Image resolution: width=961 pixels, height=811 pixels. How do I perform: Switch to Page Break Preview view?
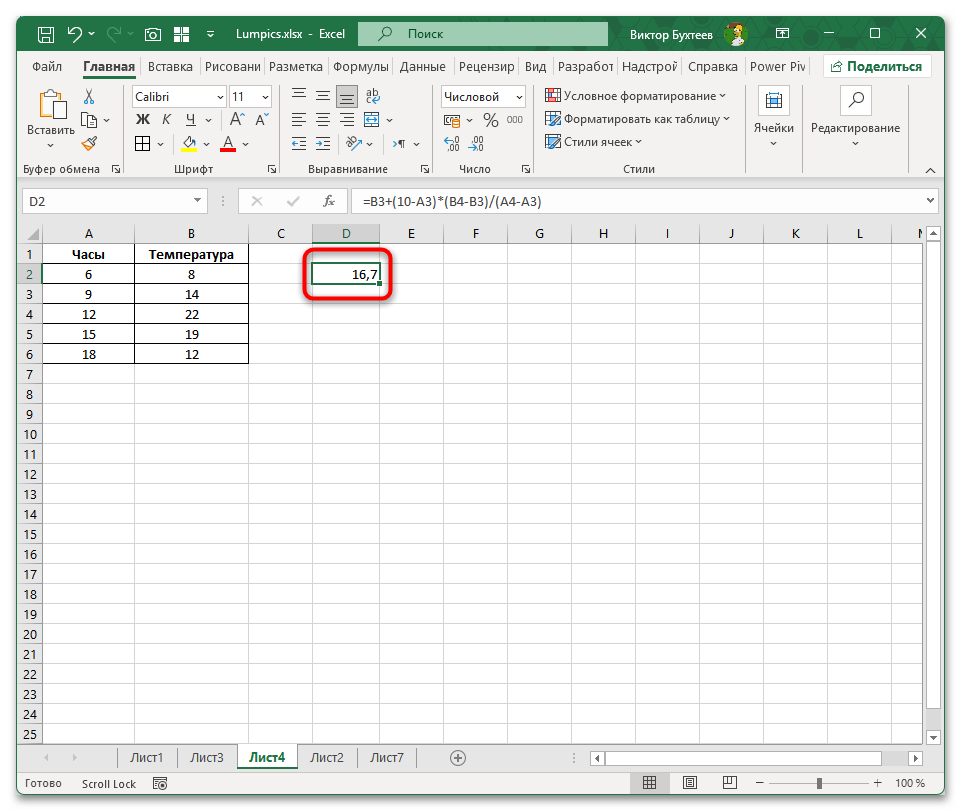click(730, 783)
